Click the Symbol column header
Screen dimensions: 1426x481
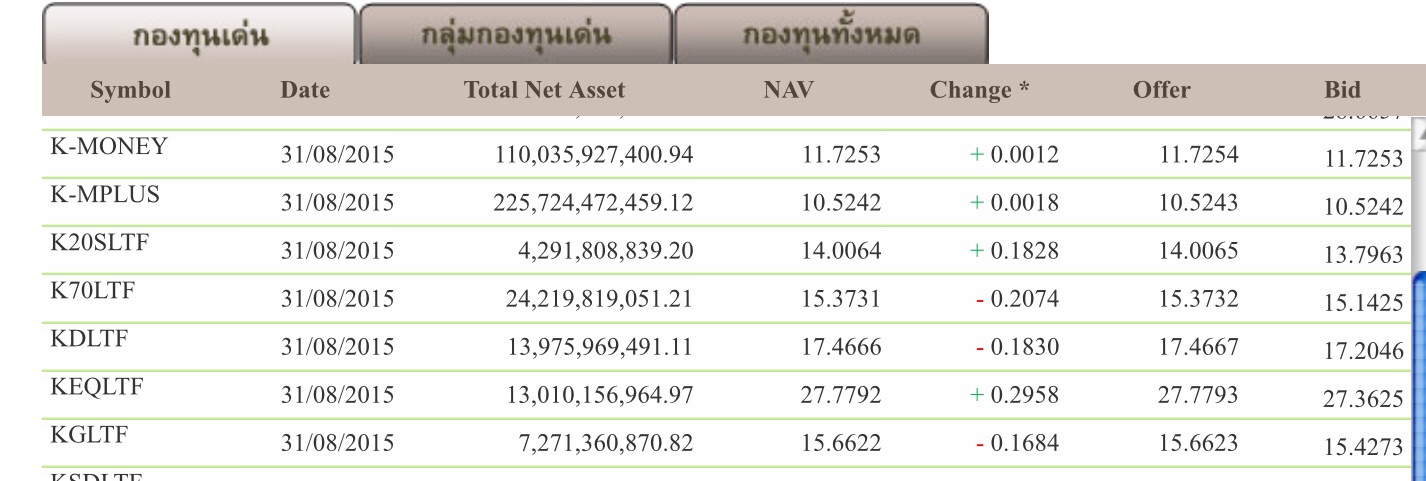point(130,90)
